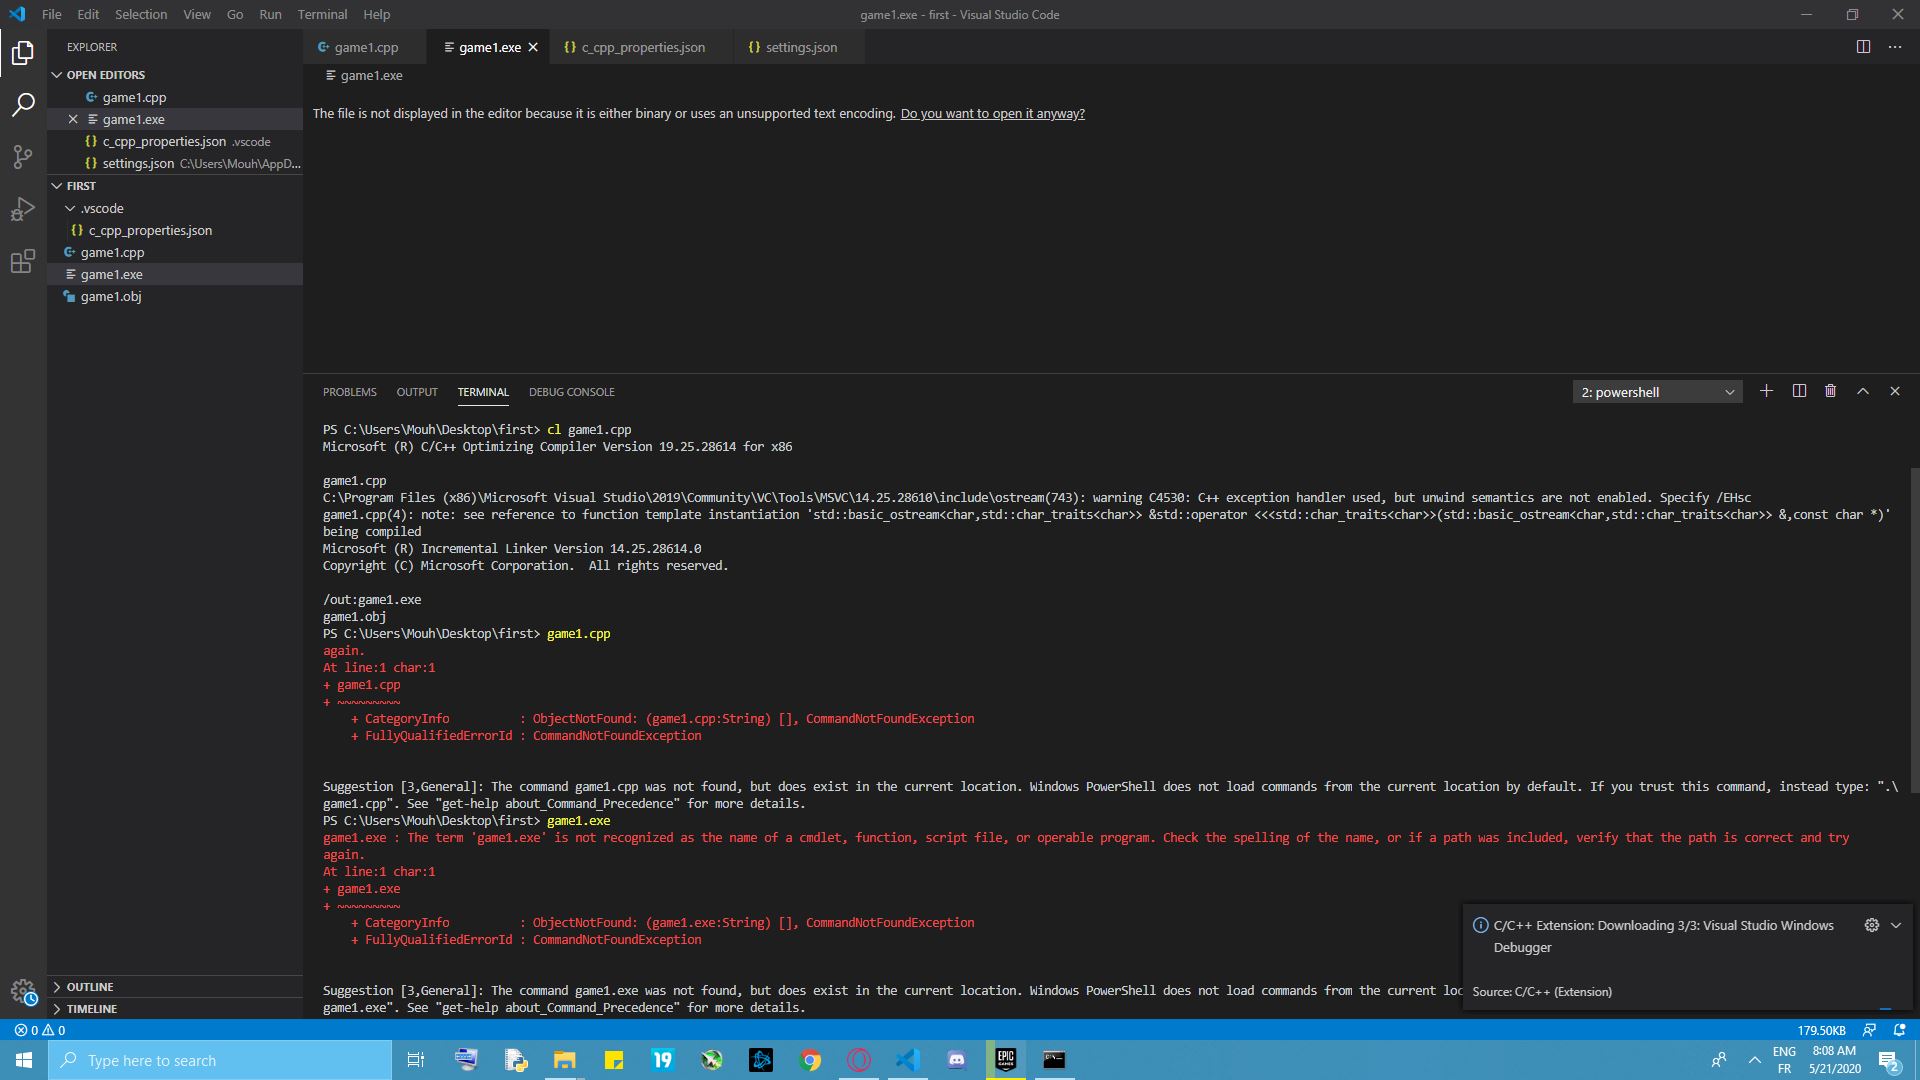Split the terminal pane
The width and height of the screenshot is (1920, 1080).
[x=1799, y=391]
